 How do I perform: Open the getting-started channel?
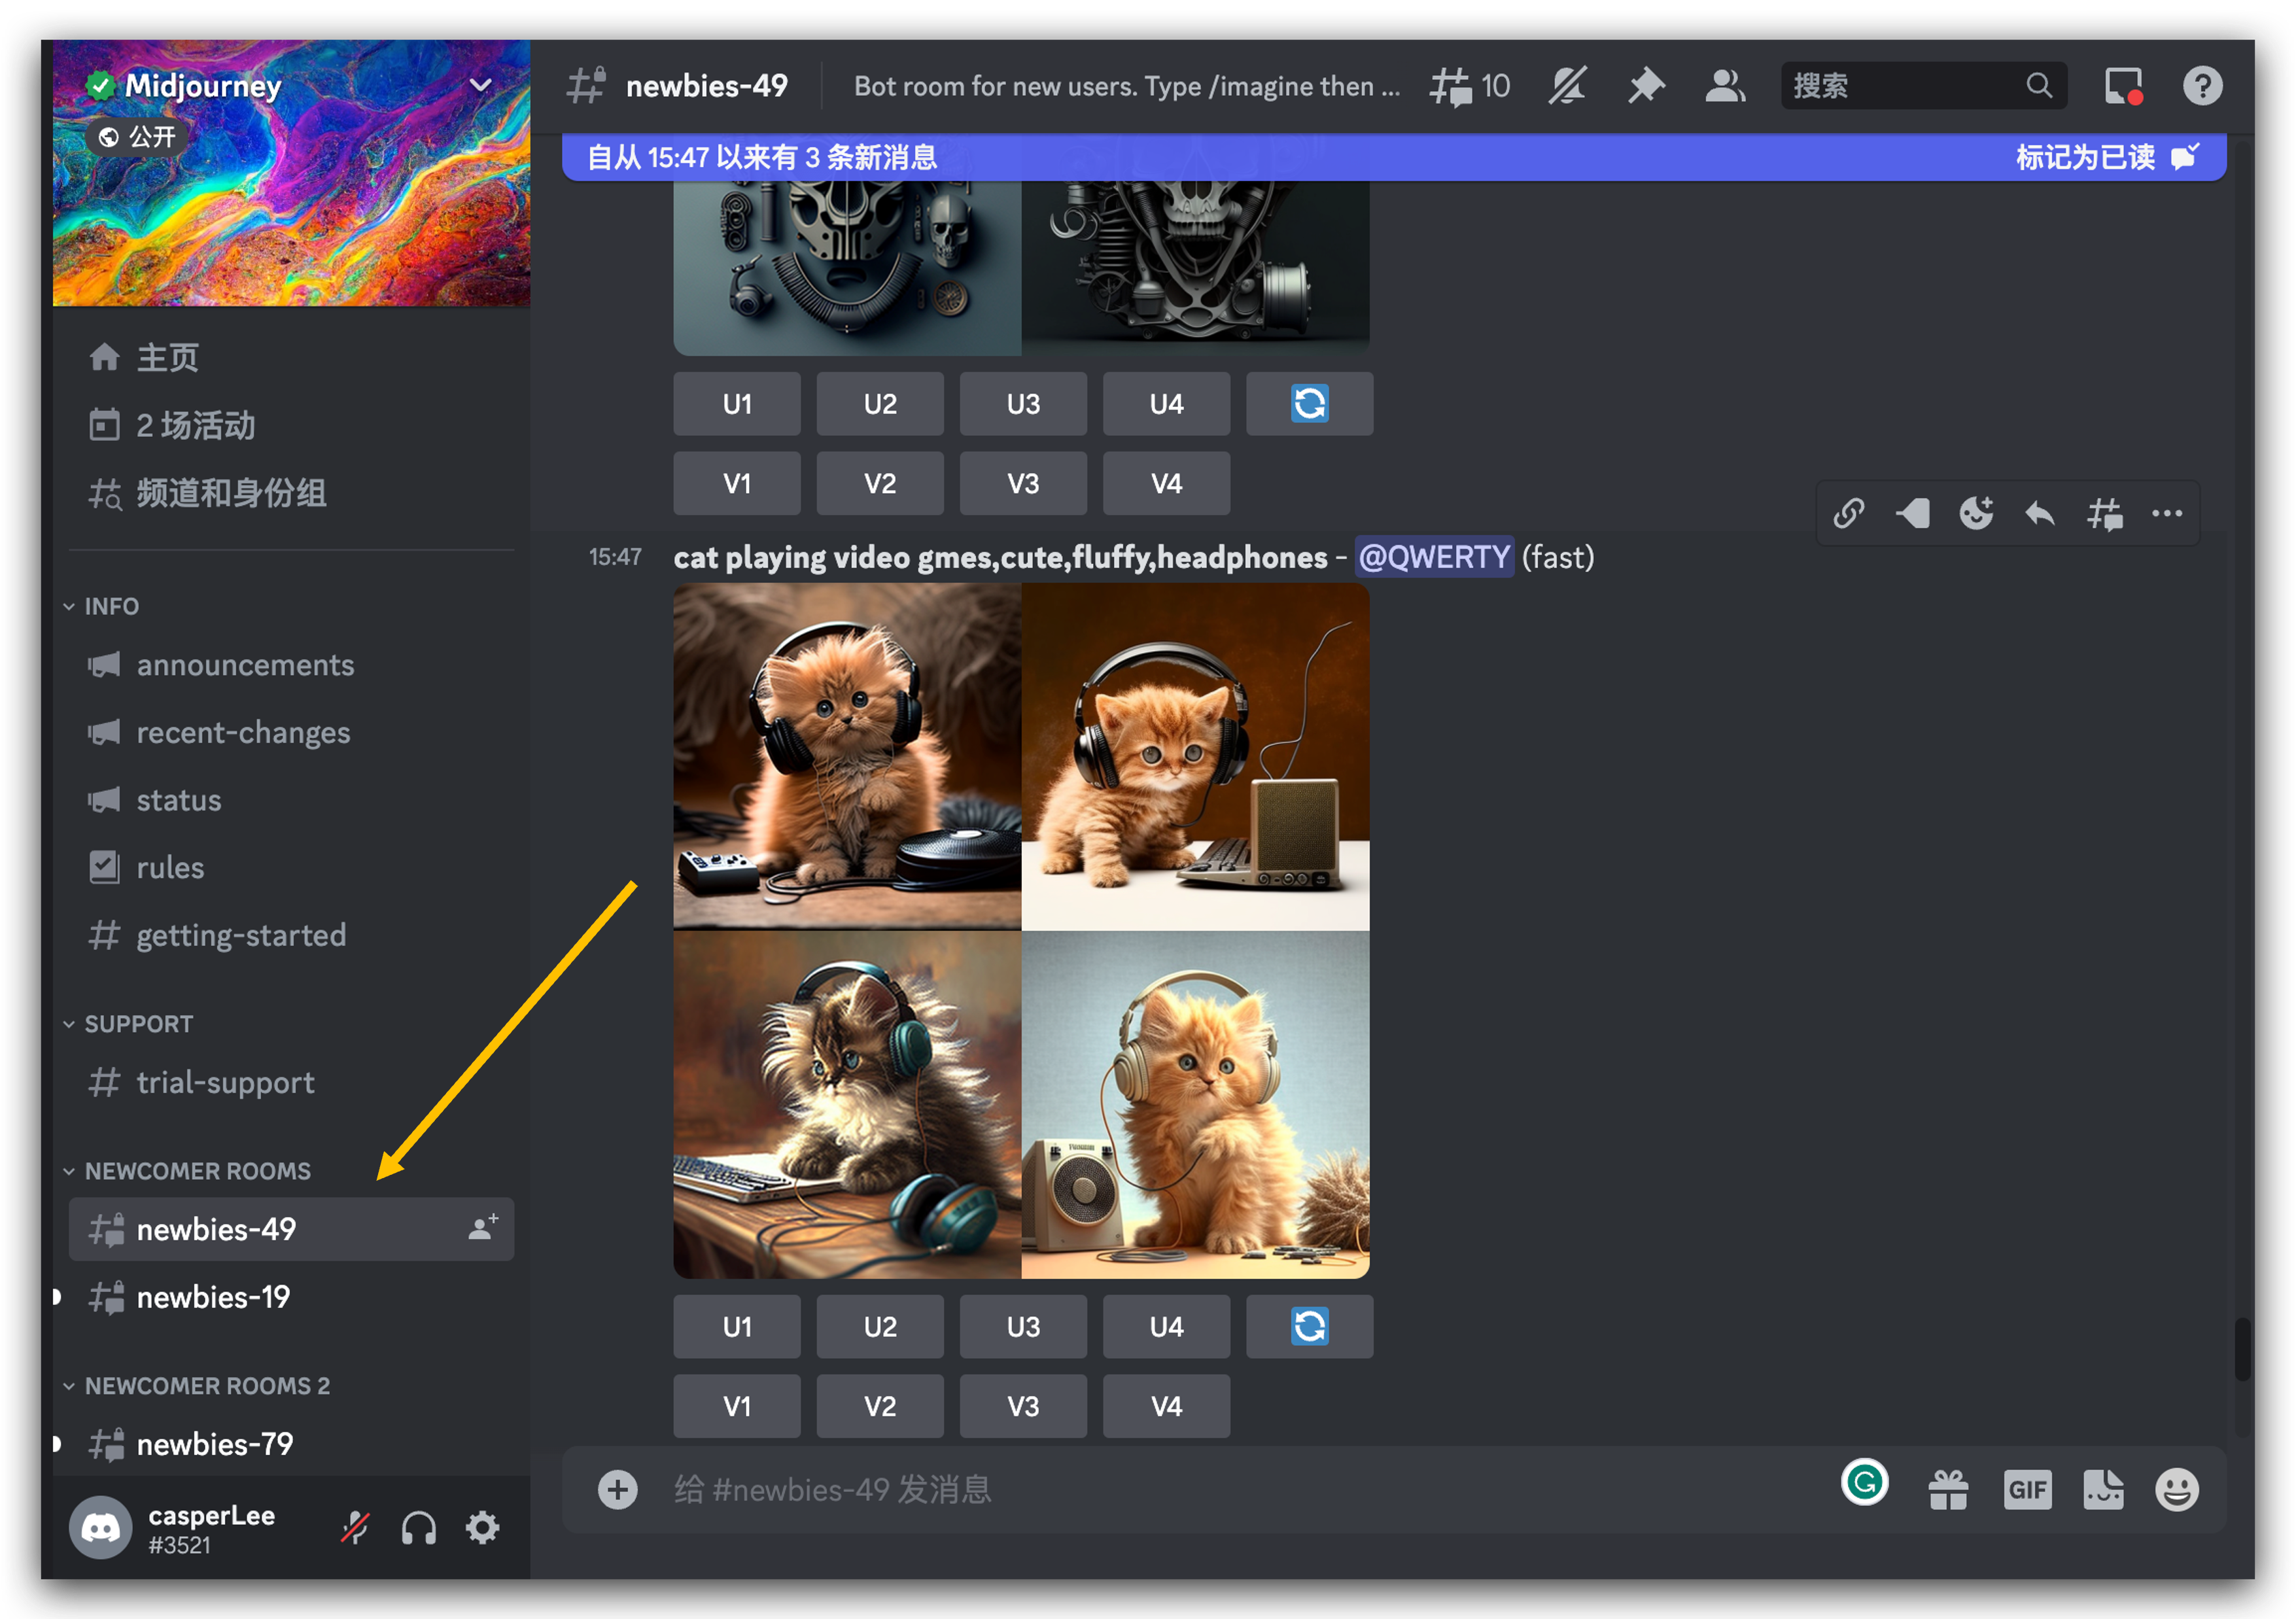[291, 935]
